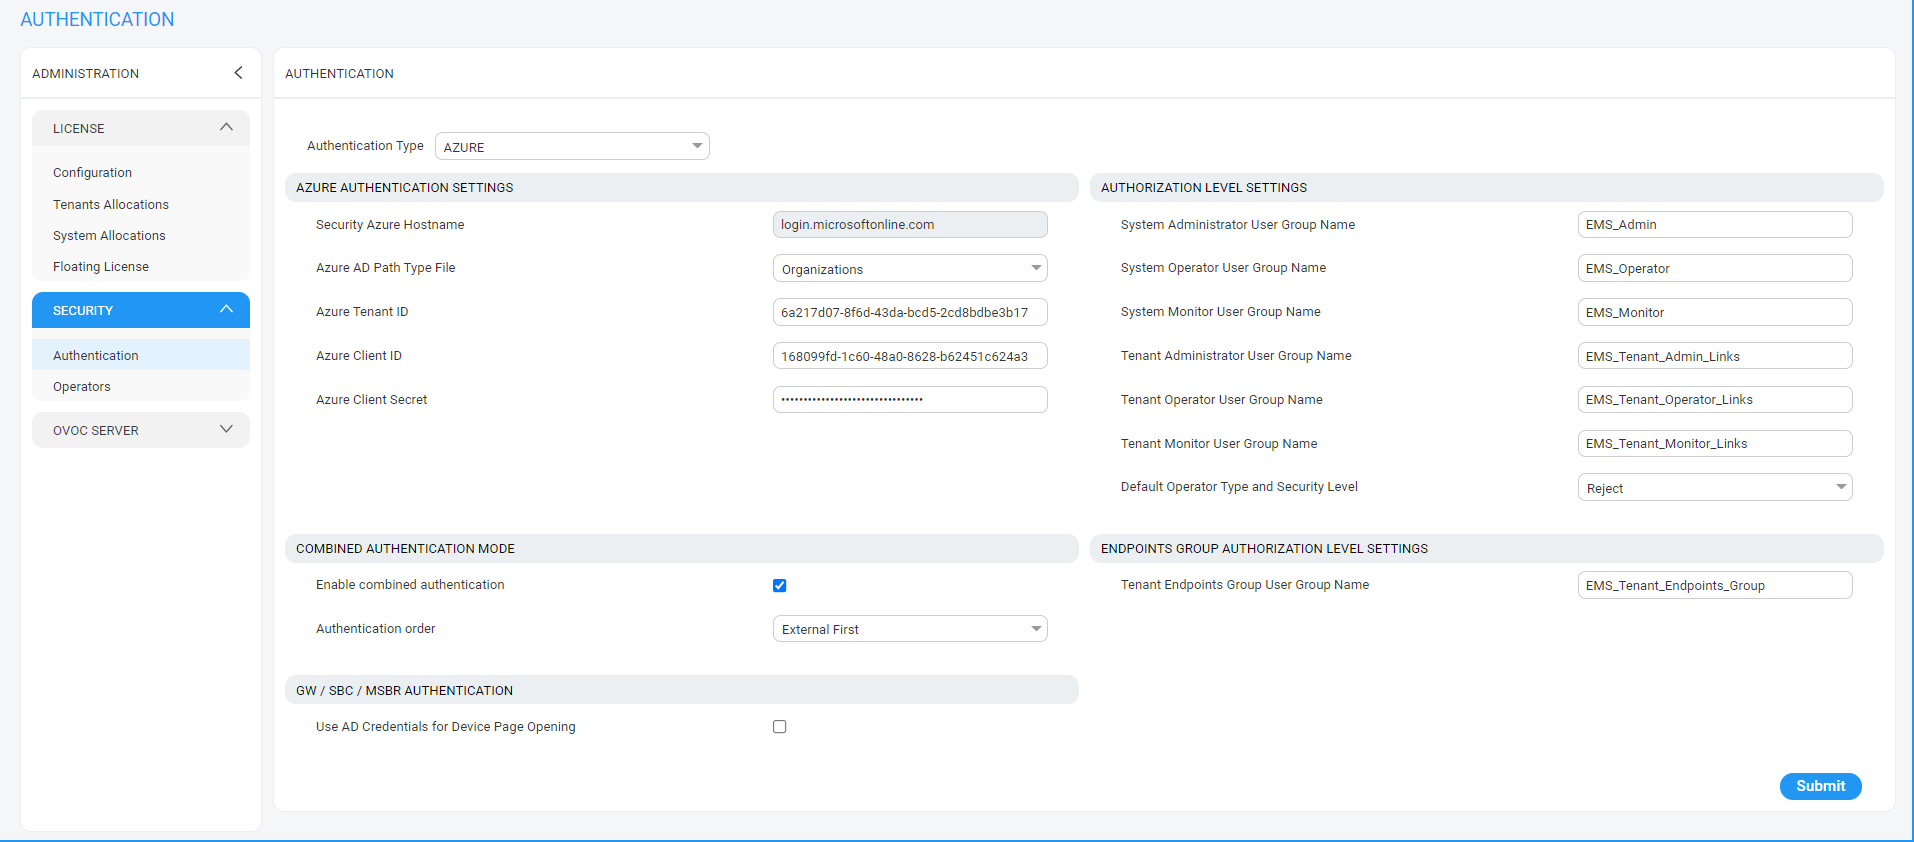Open Floating License page
This screenshot has height=842, width=1914.
(x=101, y=267)
